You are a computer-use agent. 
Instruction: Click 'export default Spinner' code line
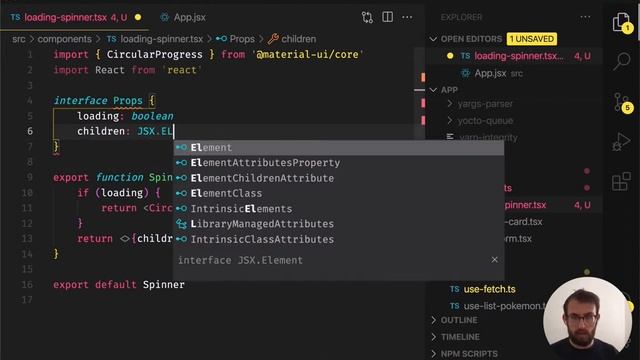[119, 284]
